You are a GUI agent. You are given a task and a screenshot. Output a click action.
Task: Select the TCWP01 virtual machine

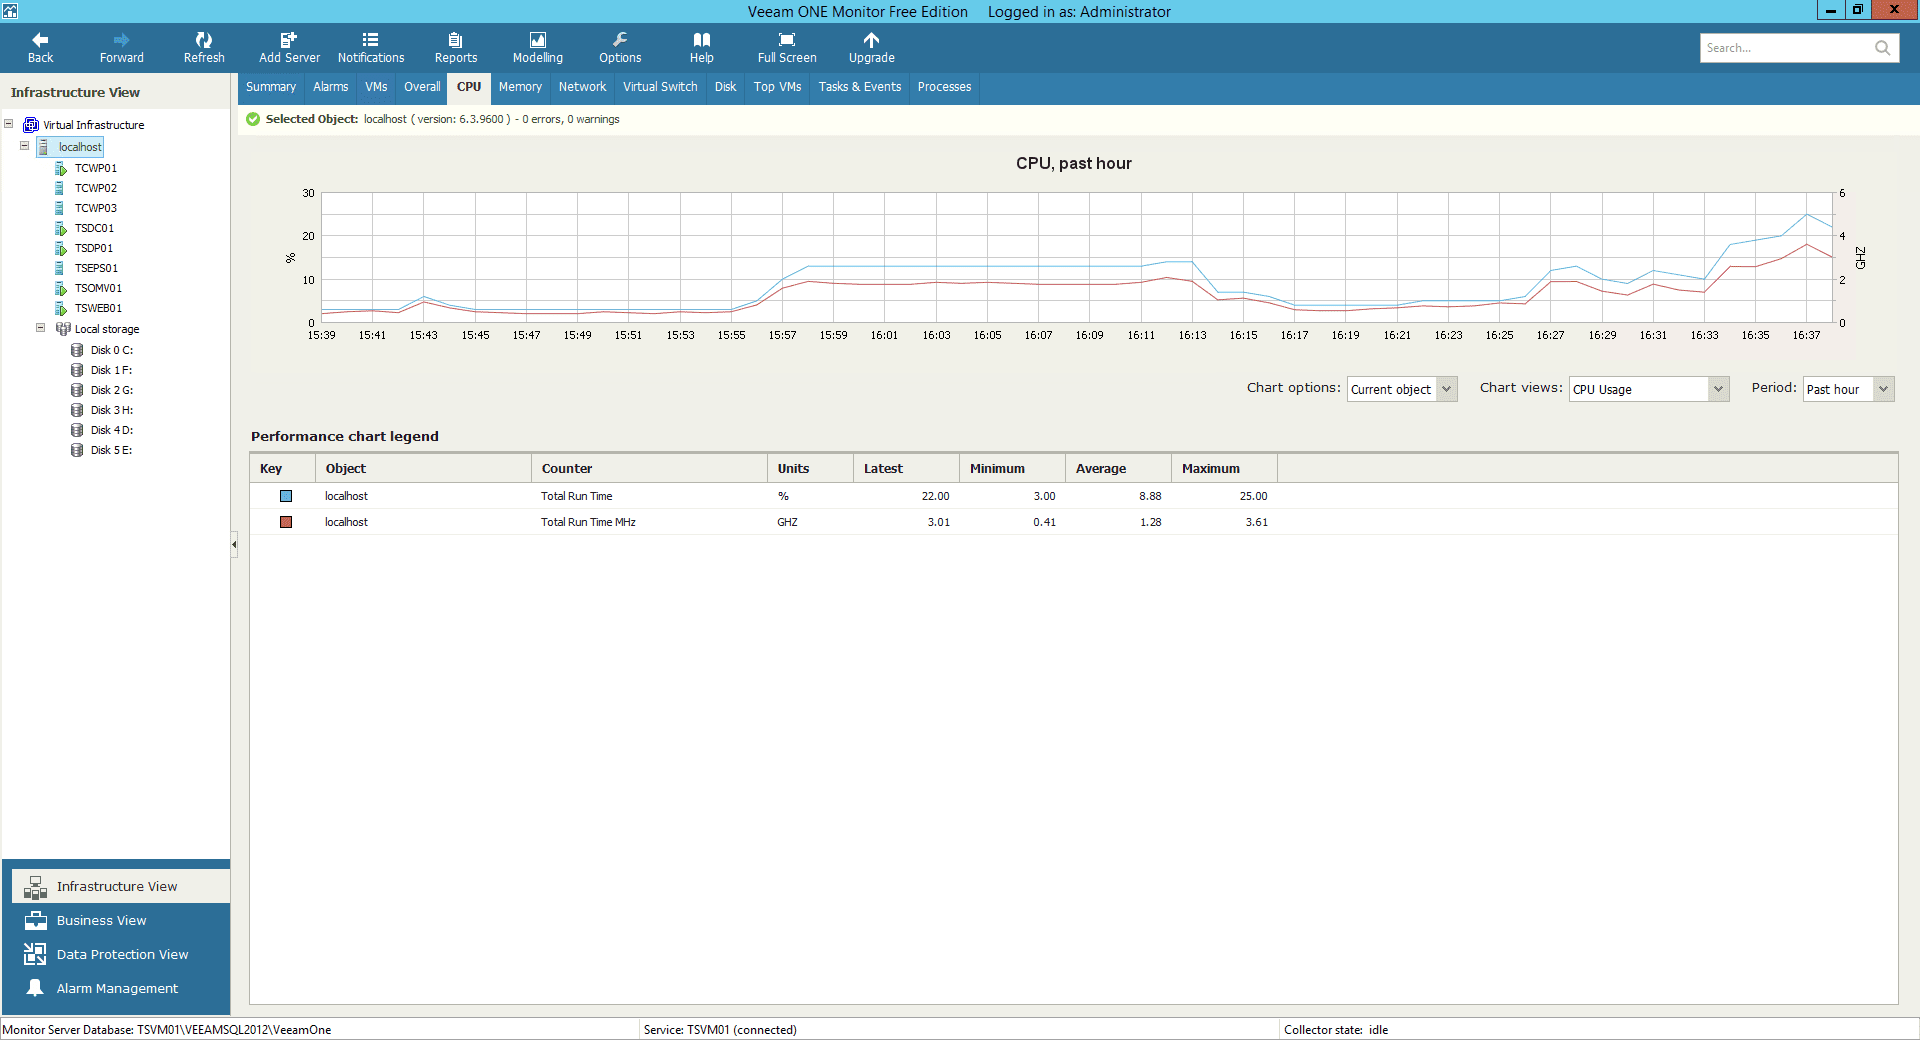click(x=96, y=168)
